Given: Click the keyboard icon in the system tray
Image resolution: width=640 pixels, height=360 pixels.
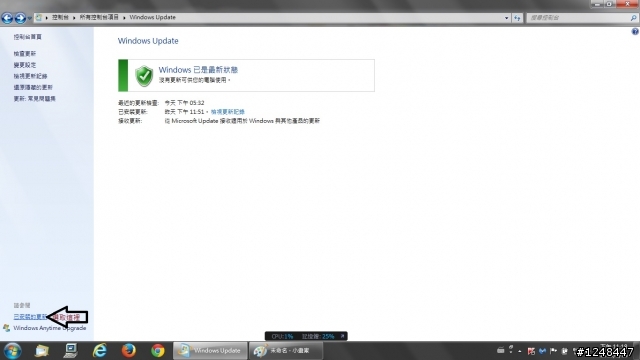Looking at the screenshot, I should (500, 350).
